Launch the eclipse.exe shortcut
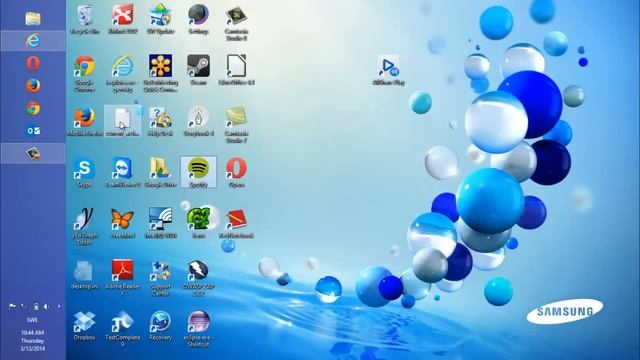640x360 pixels. [198, 329]
